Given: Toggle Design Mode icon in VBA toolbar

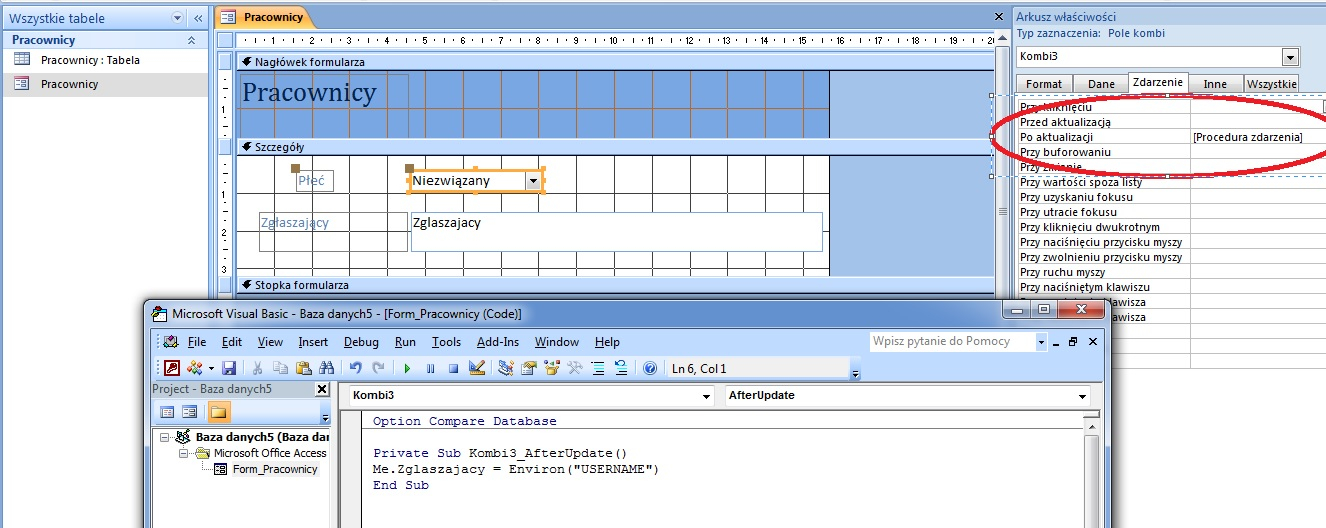Looking at the screenshot, I should (476, 368).
